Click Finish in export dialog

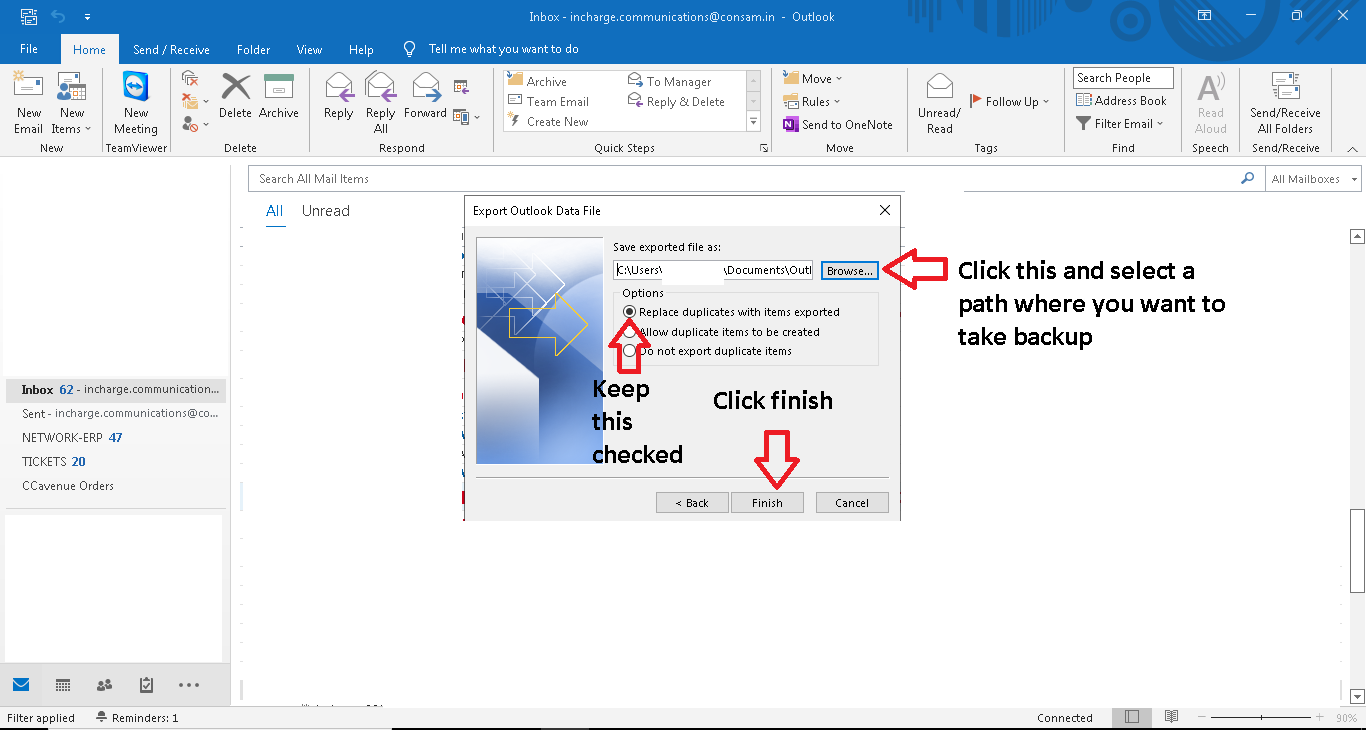tap(767, 503)
